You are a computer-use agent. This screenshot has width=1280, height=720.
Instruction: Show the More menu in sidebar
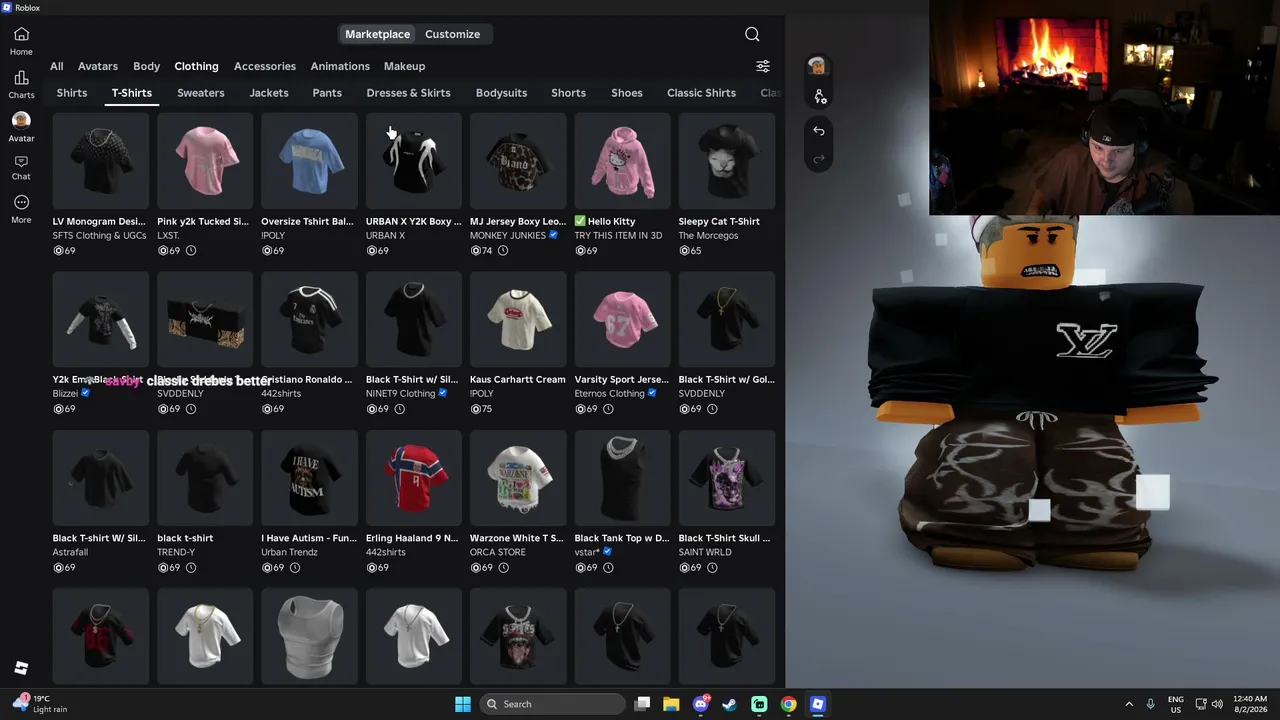coord(21,209)
